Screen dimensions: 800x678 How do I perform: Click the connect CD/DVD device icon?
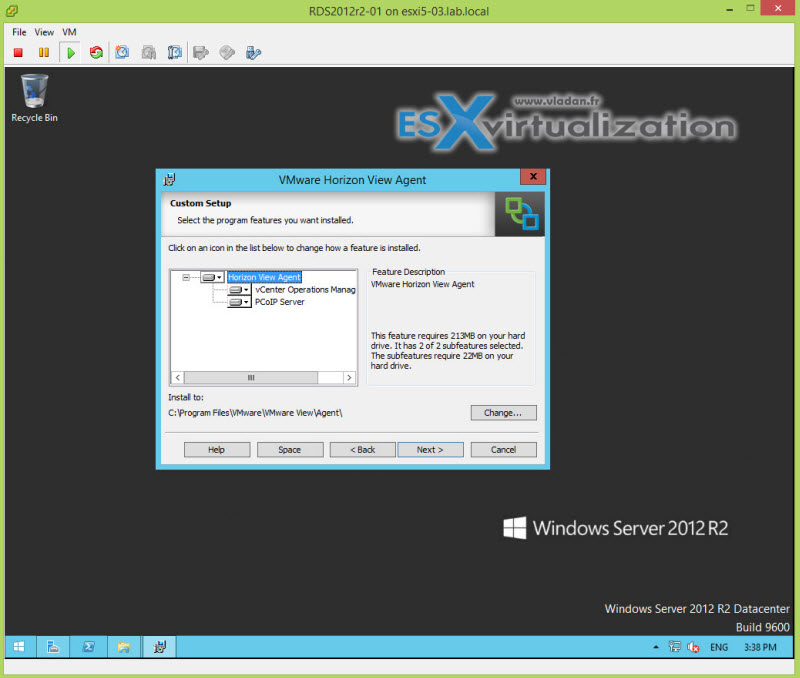click(x=227, y=53)
